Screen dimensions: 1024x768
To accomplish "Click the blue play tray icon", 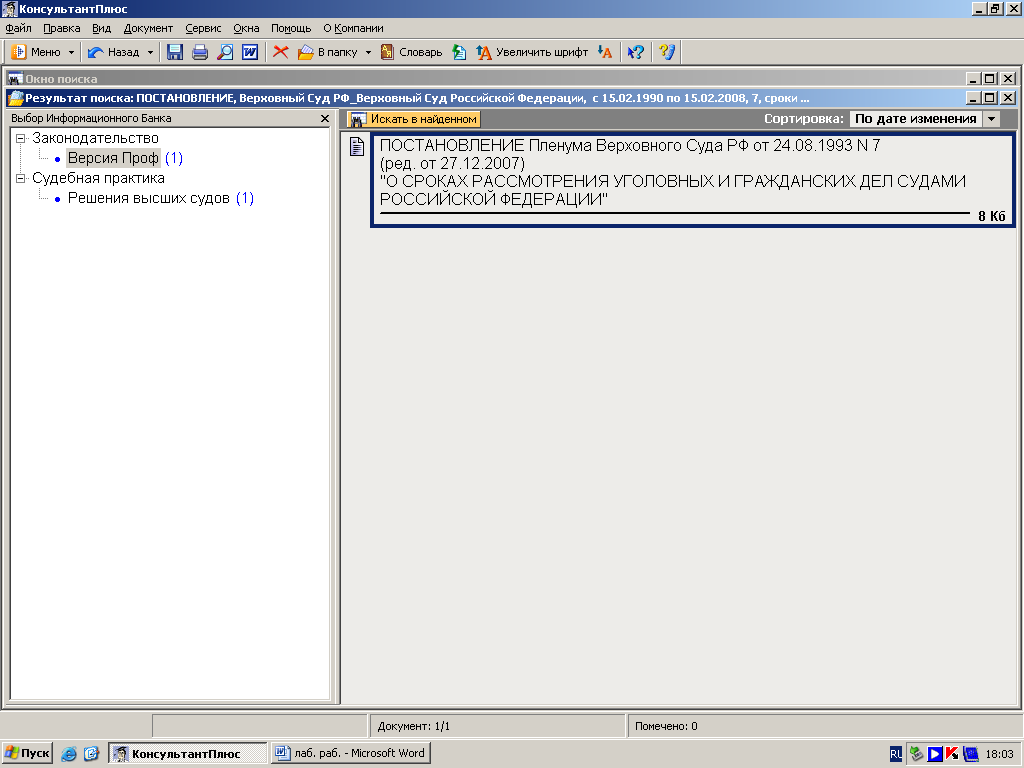I will click(935, 754).
